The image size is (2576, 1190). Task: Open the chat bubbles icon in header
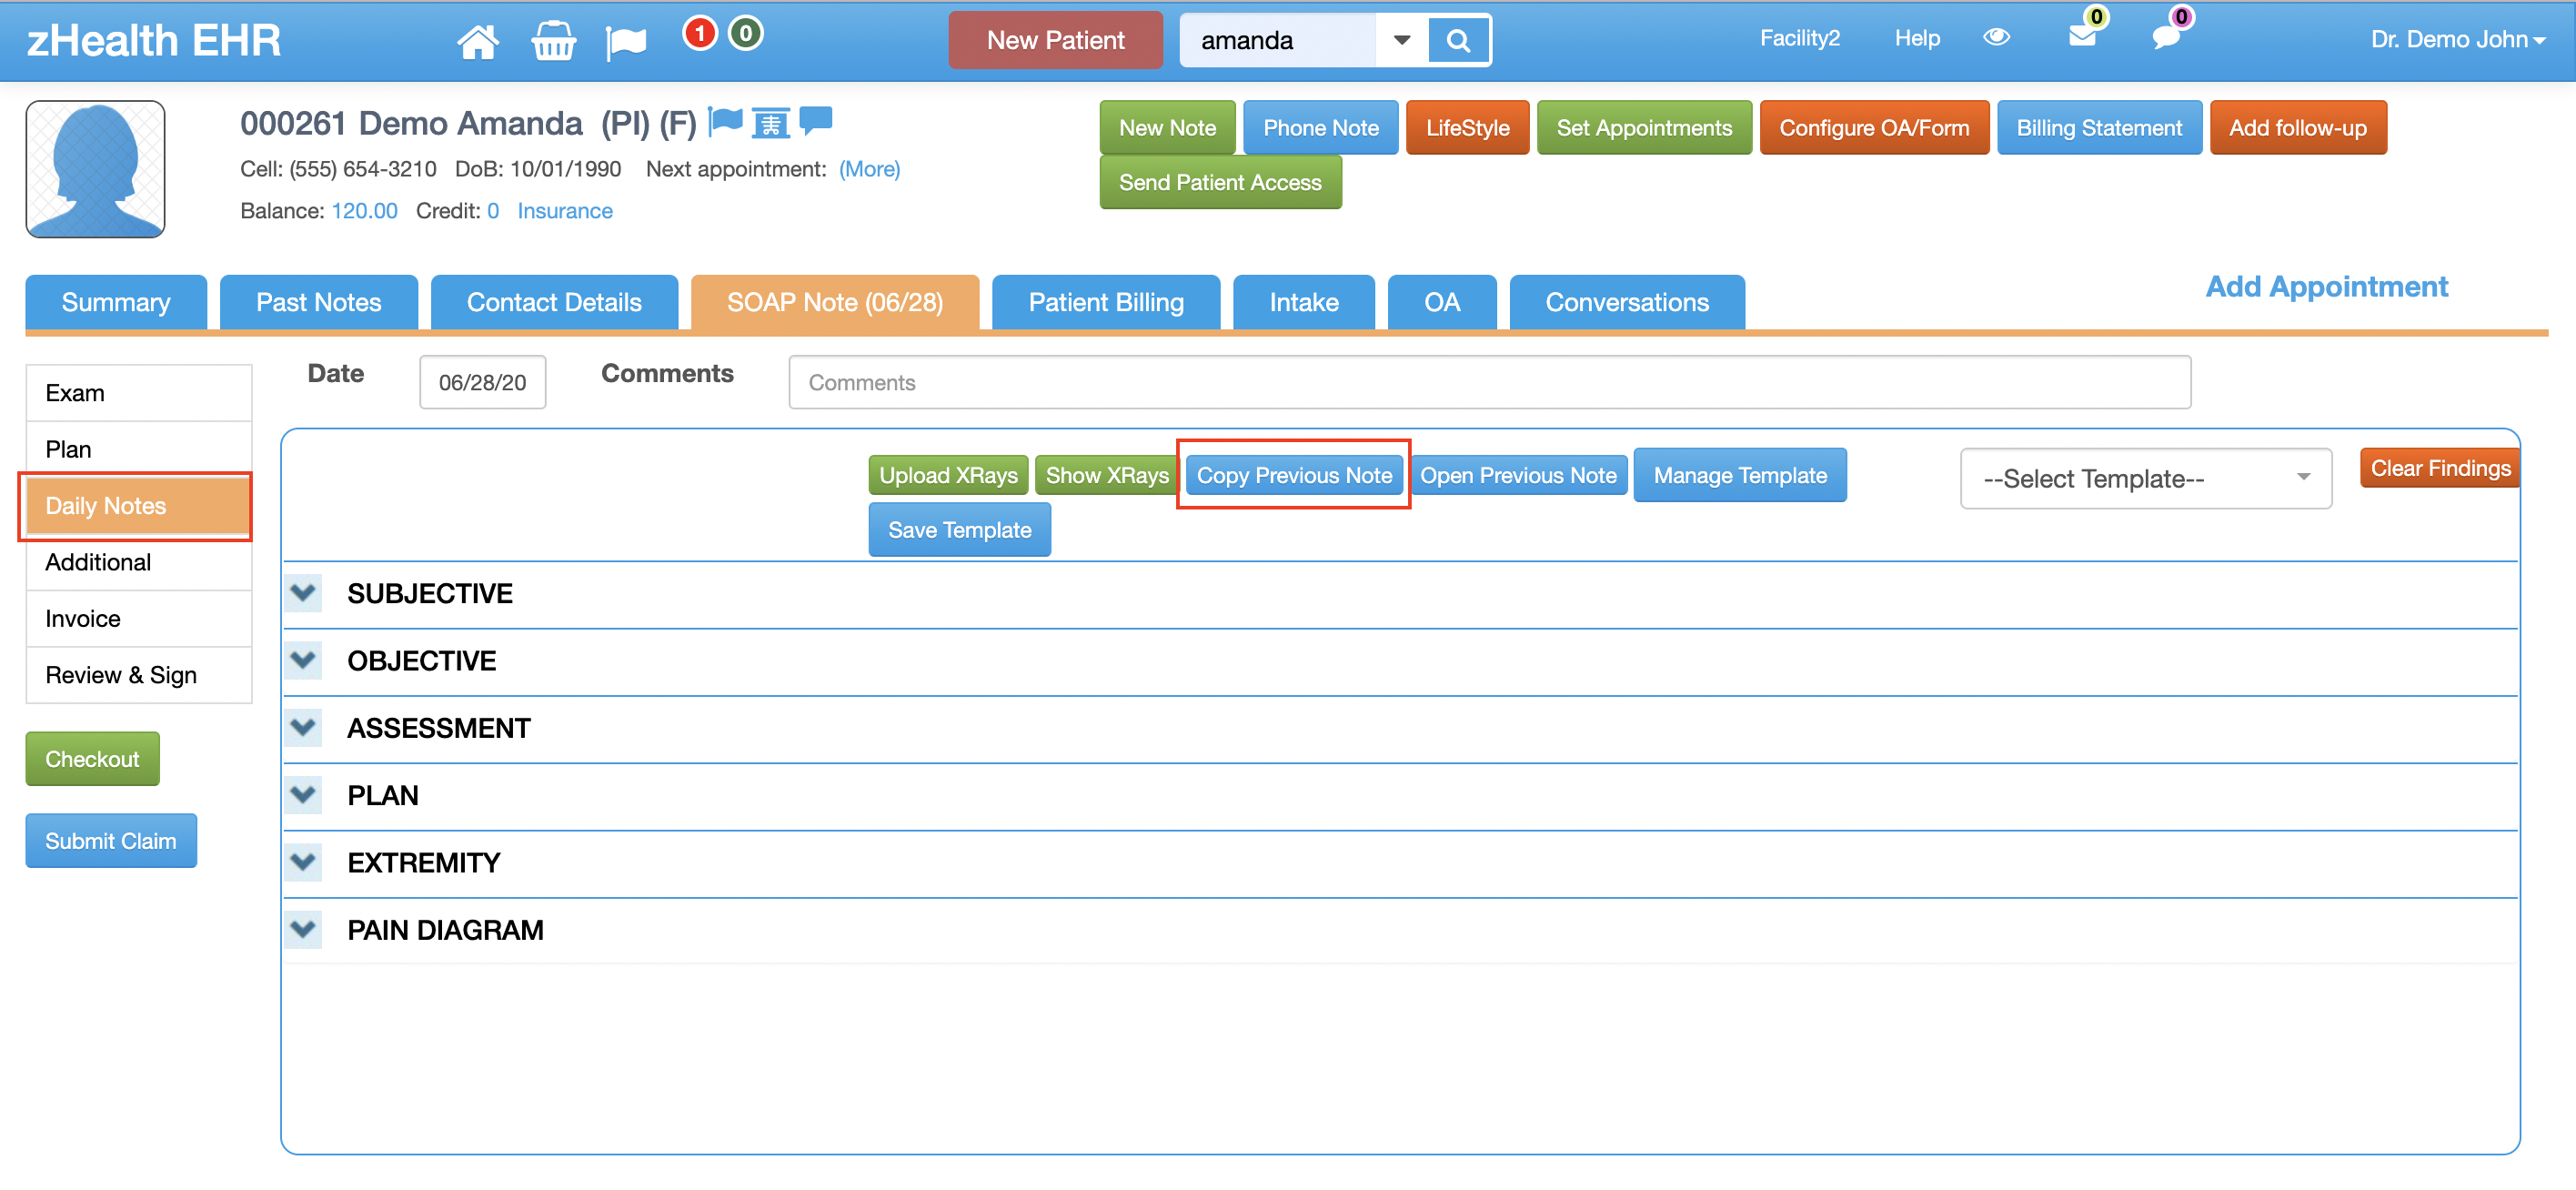(x=2166, y=38)
